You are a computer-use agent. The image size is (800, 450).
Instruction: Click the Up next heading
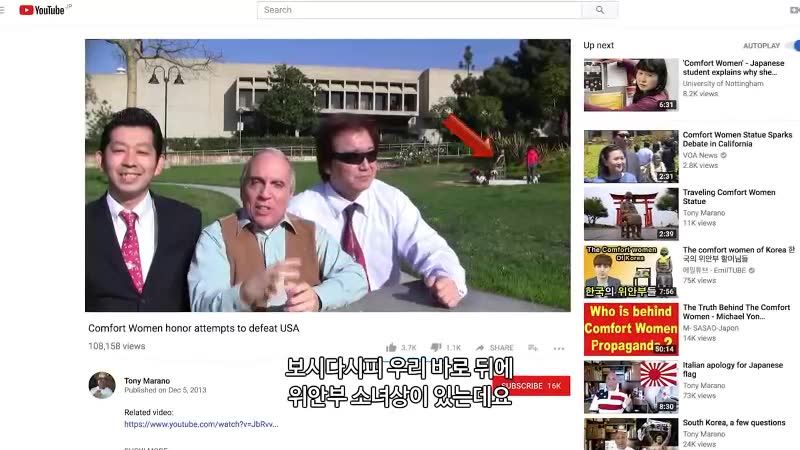coord(598,45)
